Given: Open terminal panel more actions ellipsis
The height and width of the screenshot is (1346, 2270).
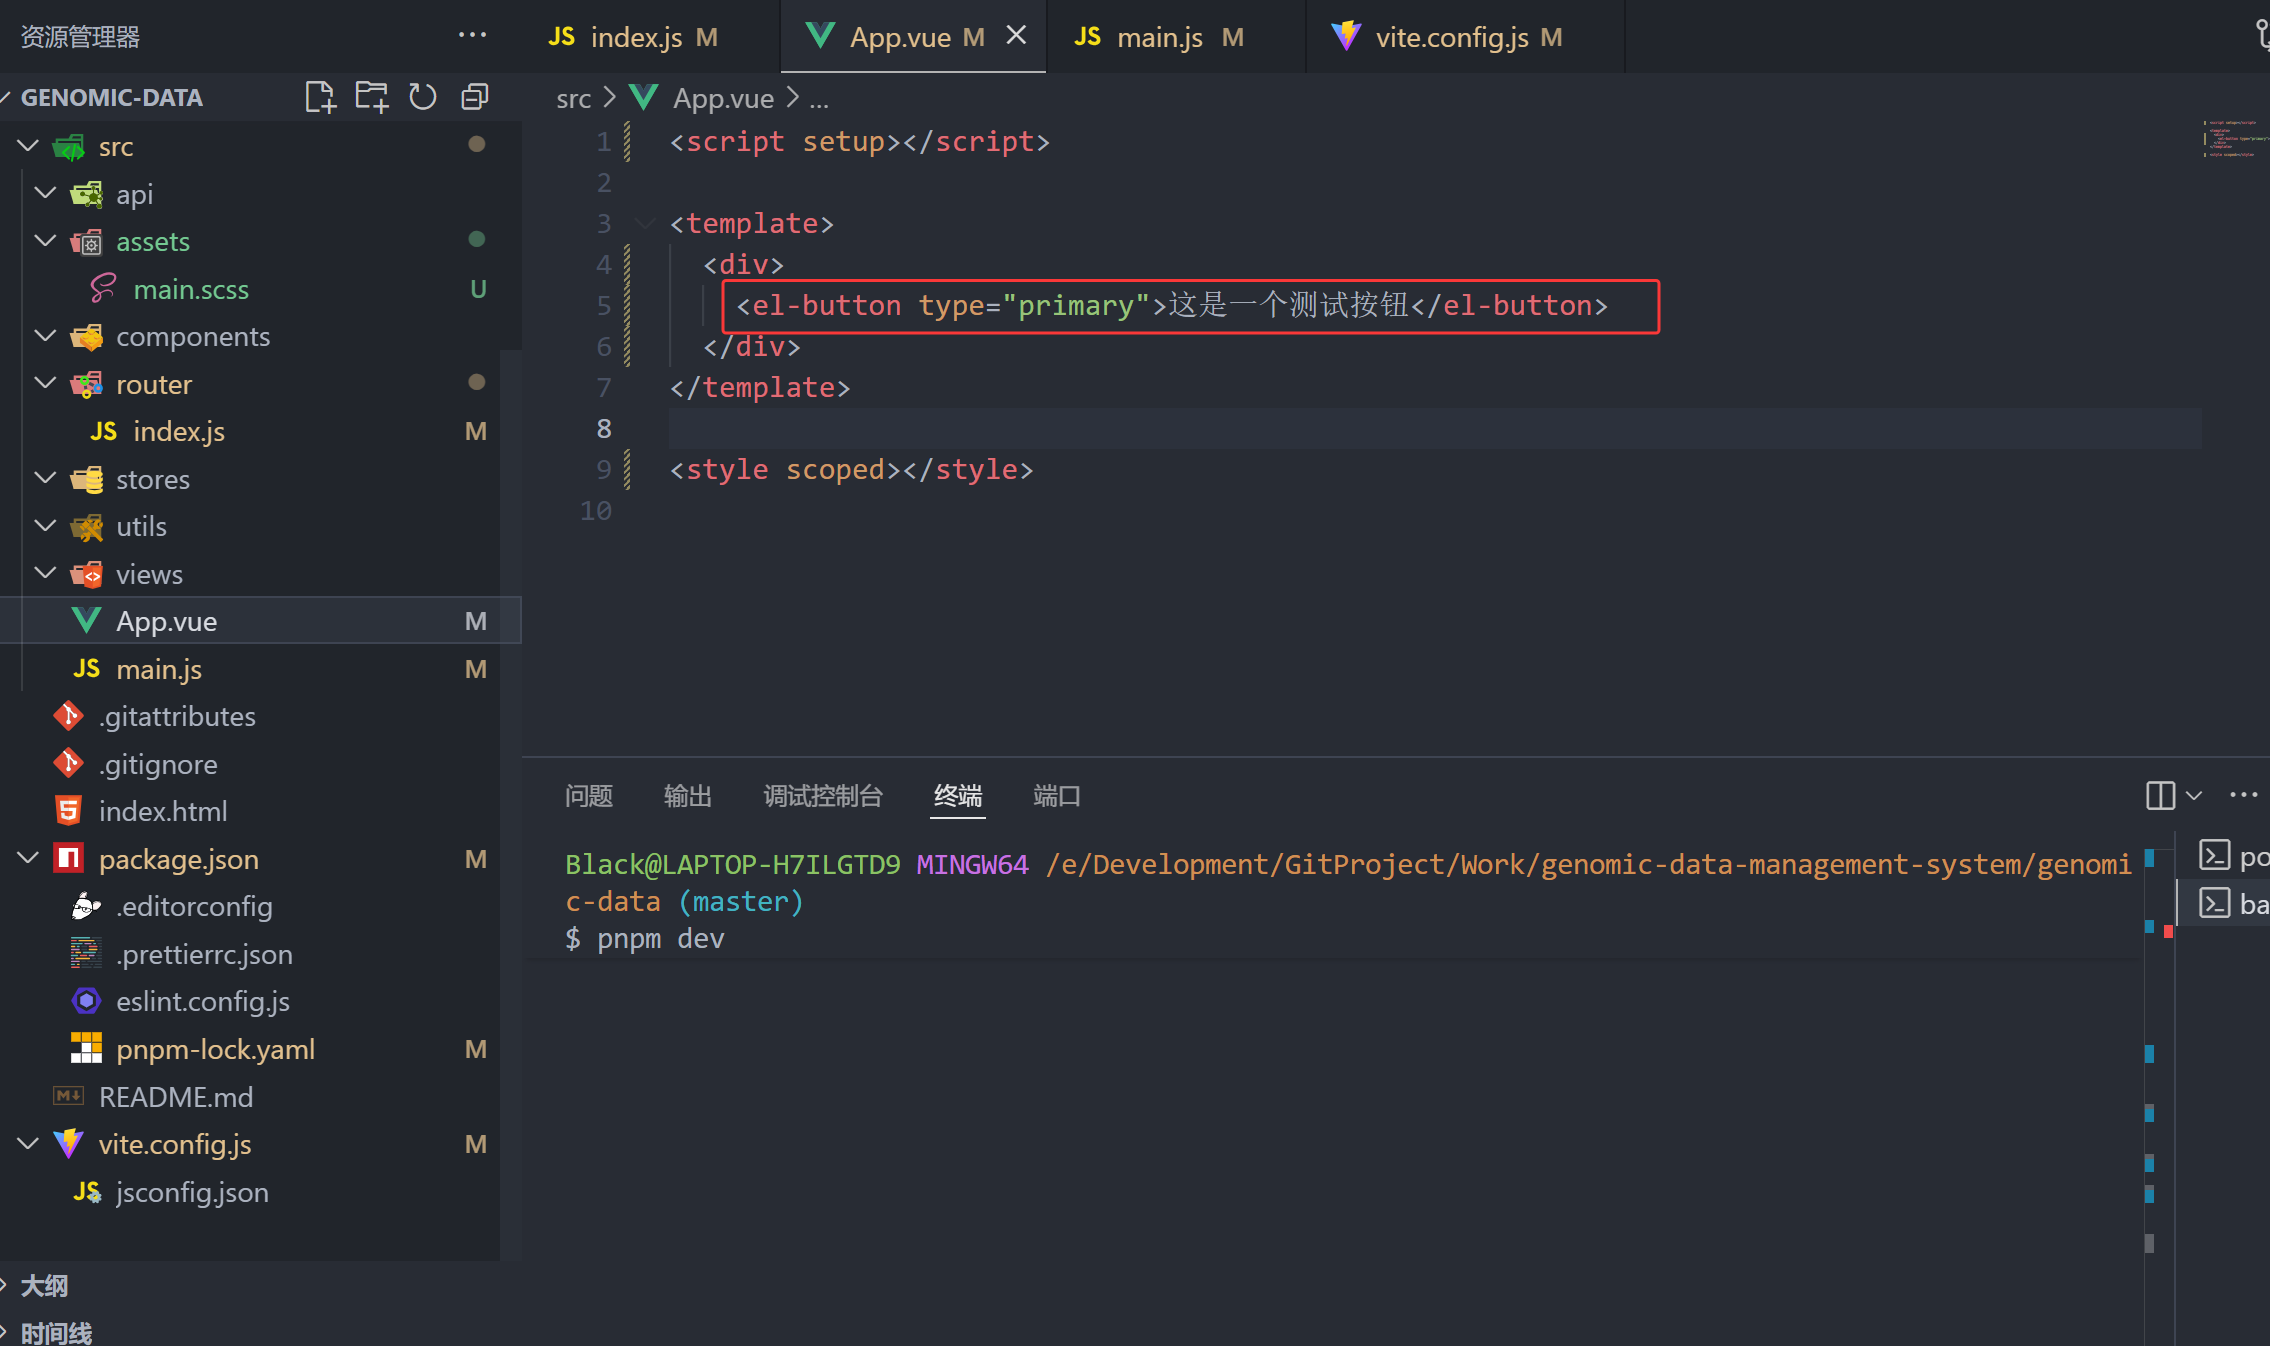Looking at the screenshot, I should tap(2243, 796).
